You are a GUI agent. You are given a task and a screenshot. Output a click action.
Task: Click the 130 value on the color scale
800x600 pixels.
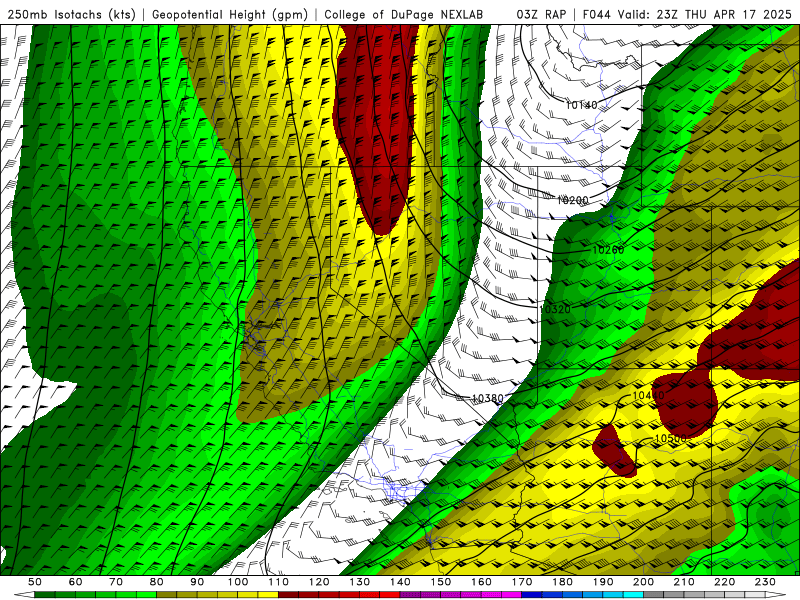click(359, 582)
